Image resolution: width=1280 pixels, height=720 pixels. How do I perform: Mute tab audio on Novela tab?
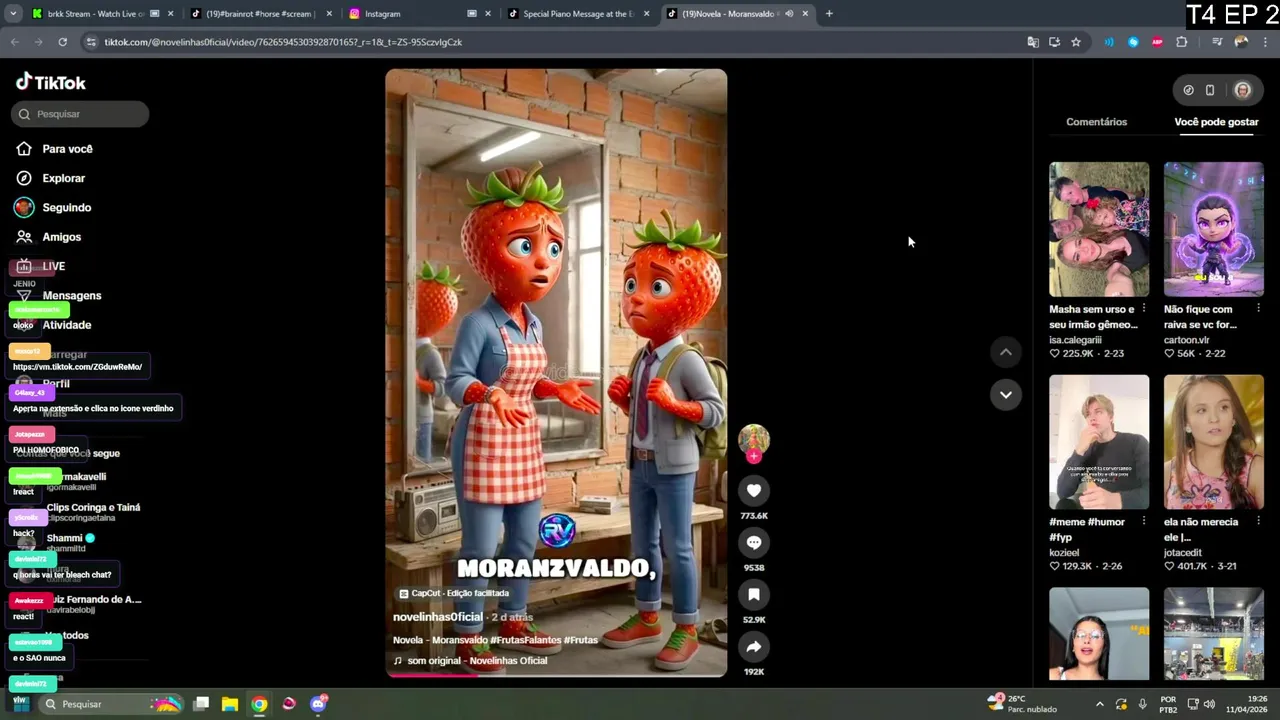pyautogui.click(x=789, y=14)
